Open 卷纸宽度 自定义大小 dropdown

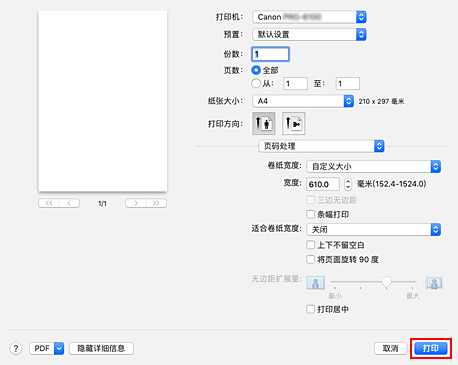[374, 166]
